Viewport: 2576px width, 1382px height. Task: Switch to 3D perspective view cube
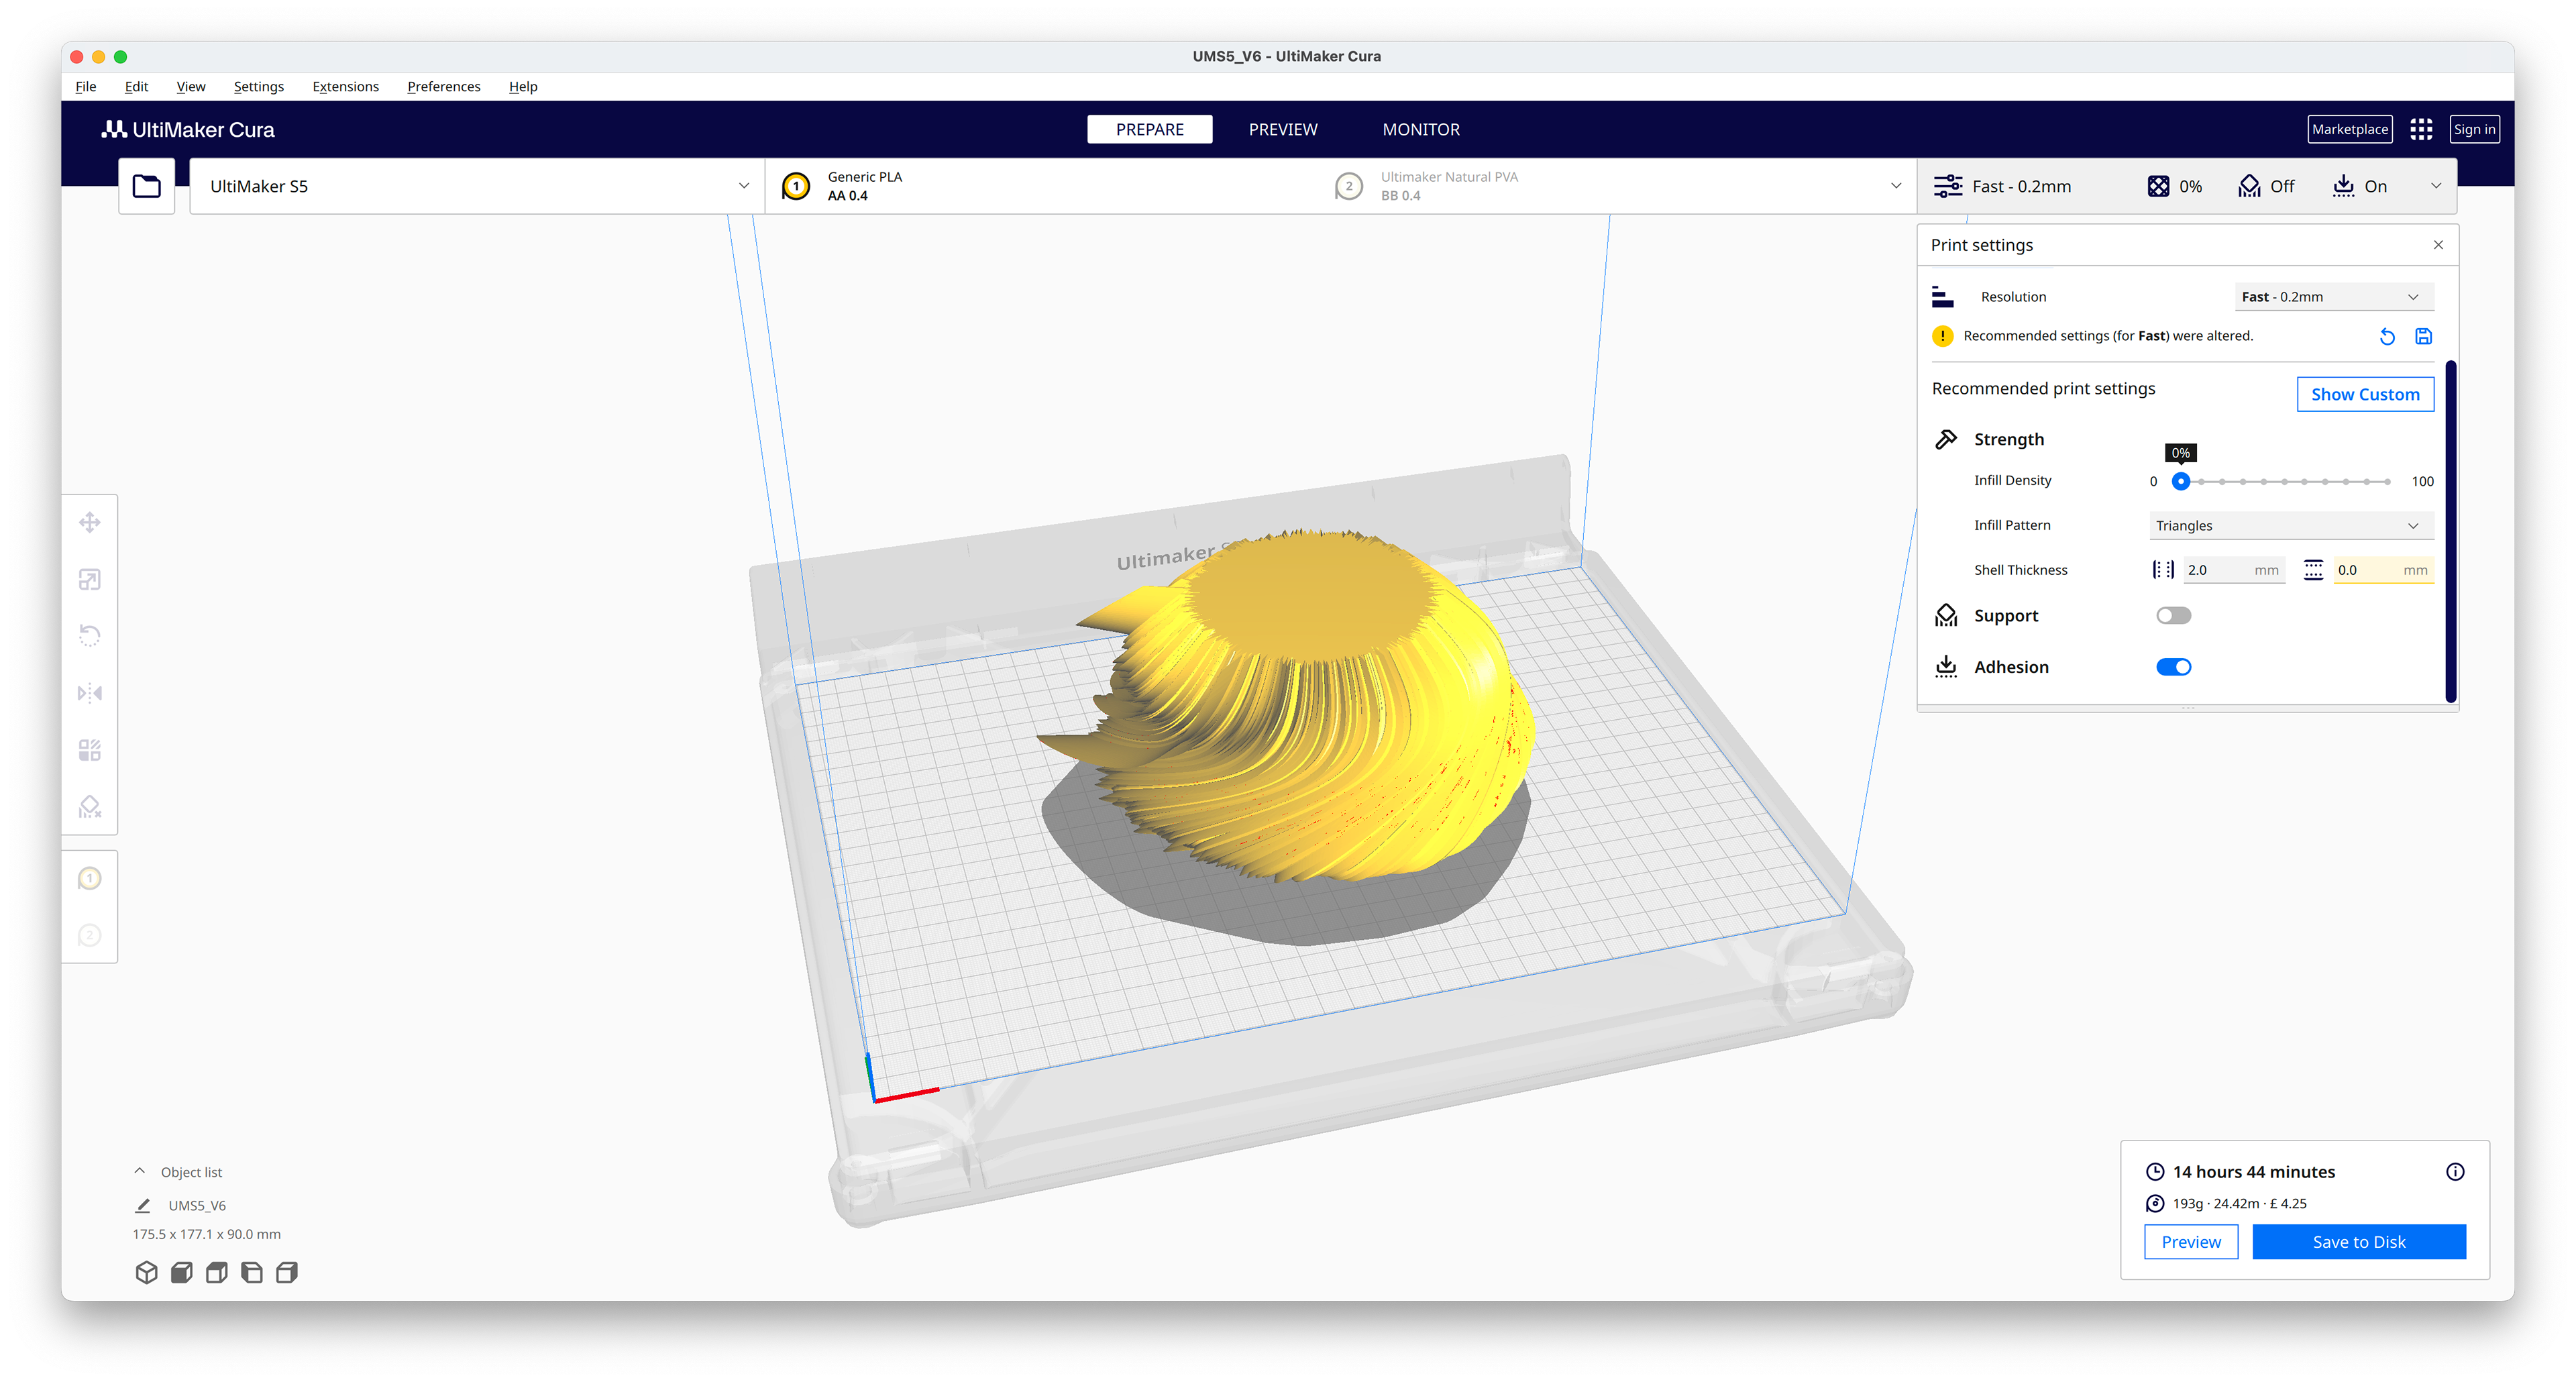(147, 1272)
